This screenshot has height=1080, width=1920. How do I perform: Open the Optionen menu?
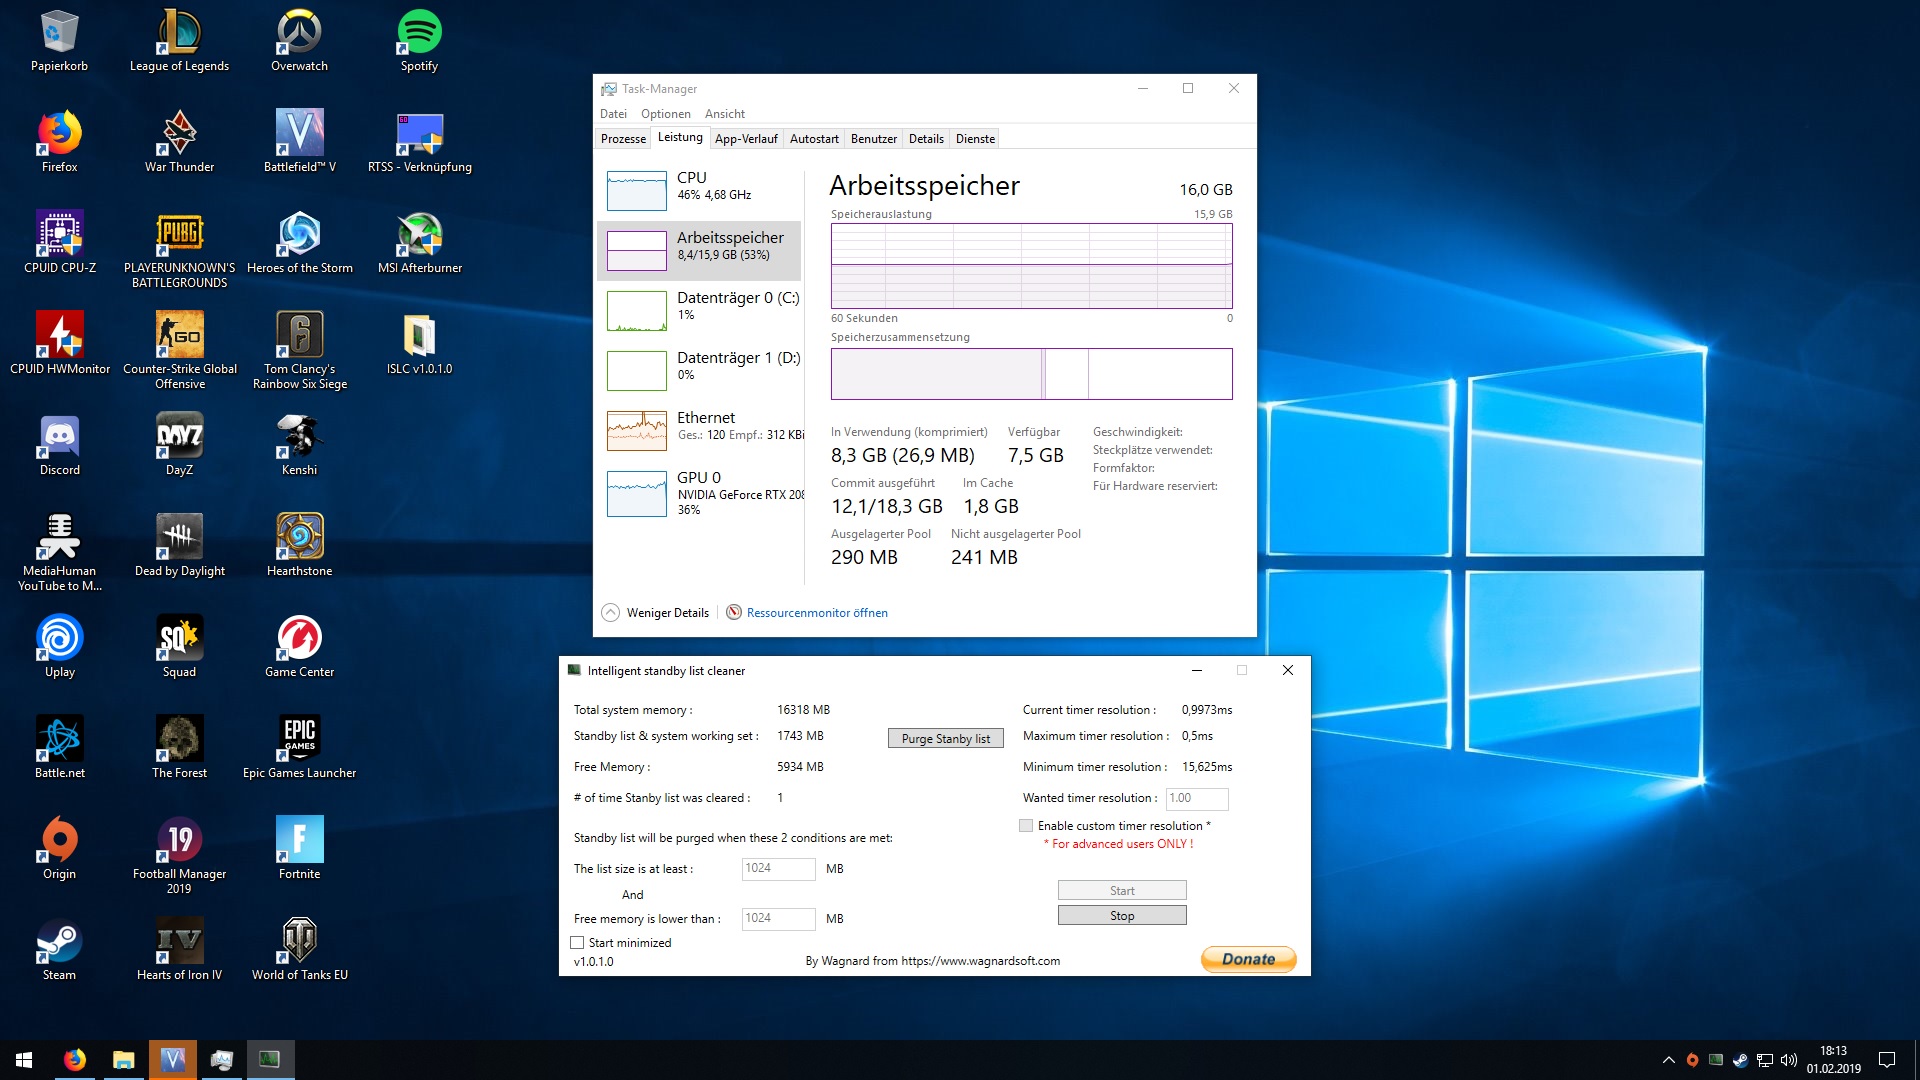[x=665, y=114]
